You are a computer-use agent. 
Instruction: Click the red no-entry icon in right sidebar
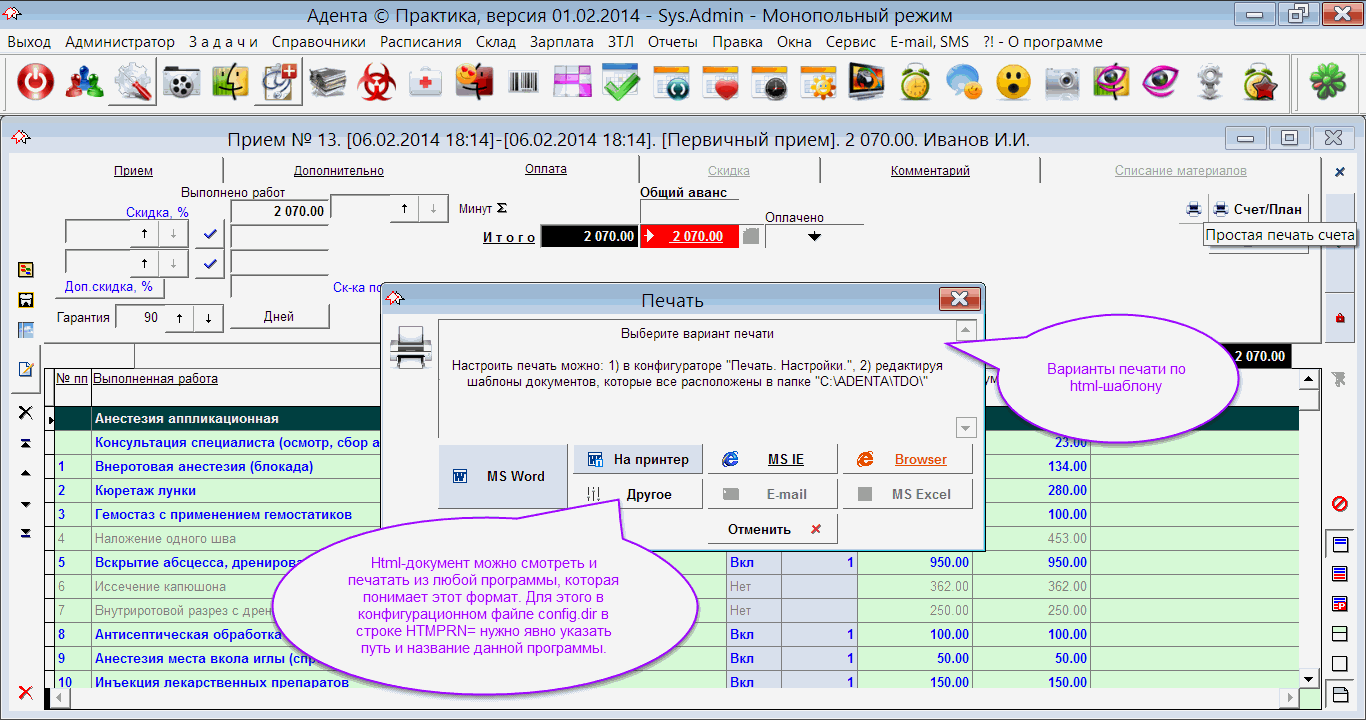(1340, 503)
